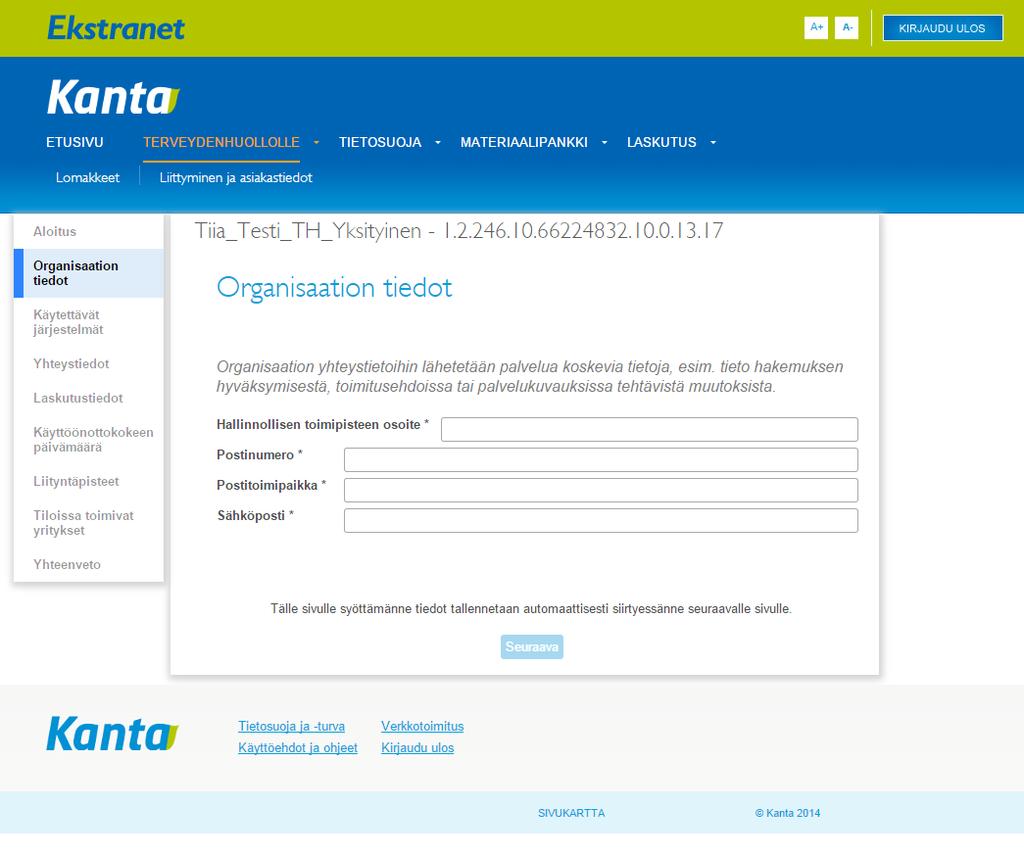Select Organisaation tiedot in the sidebar

tap(89, 273)
